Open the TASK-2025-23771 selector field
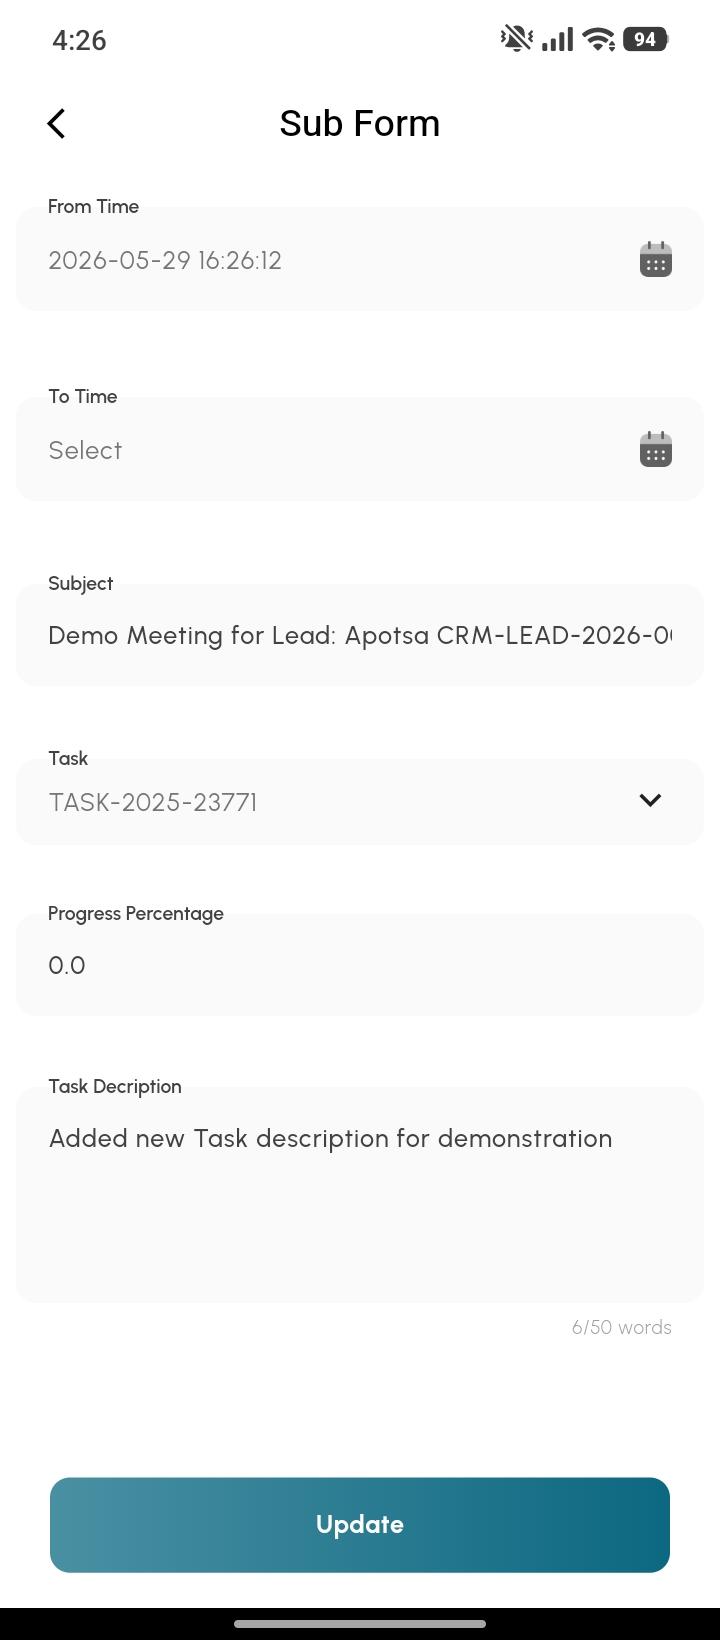 pyautogui.click(x=360, y=802)
